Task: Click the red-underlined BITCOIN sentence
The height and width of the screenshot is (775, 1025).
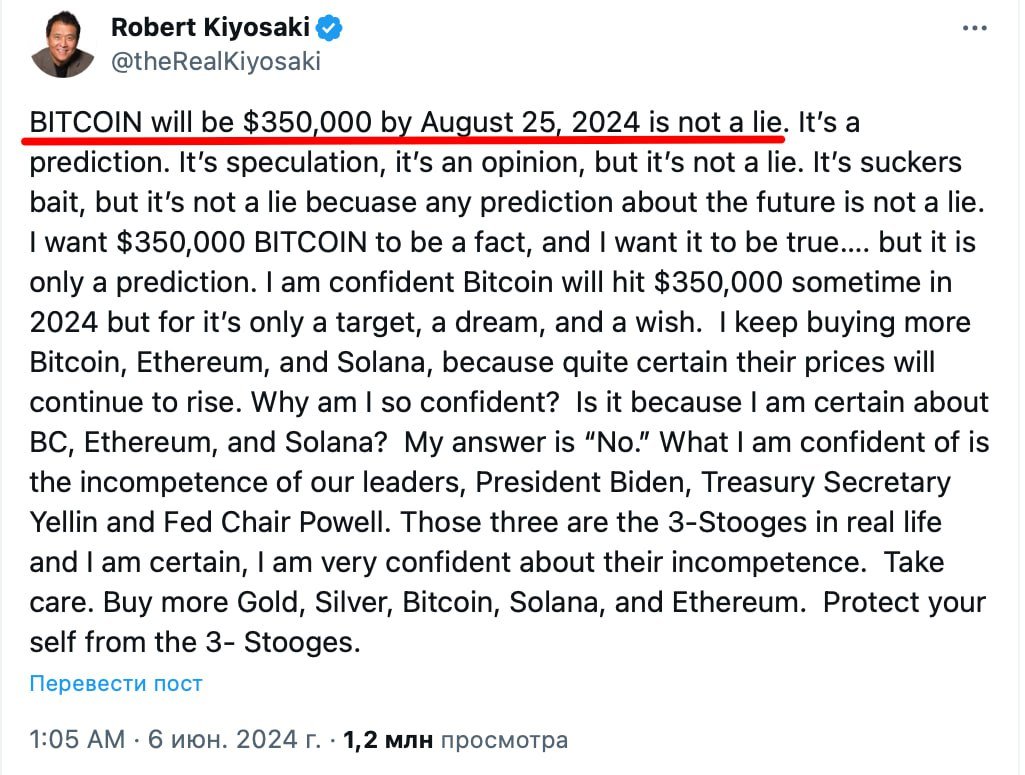Action: tap(405, 123)
